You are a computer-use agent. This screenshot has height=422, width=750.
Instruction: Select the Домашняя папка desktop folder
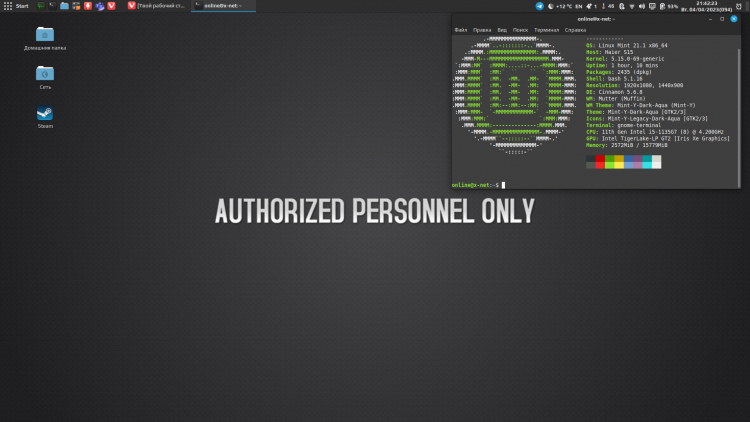tap(45, 35)
